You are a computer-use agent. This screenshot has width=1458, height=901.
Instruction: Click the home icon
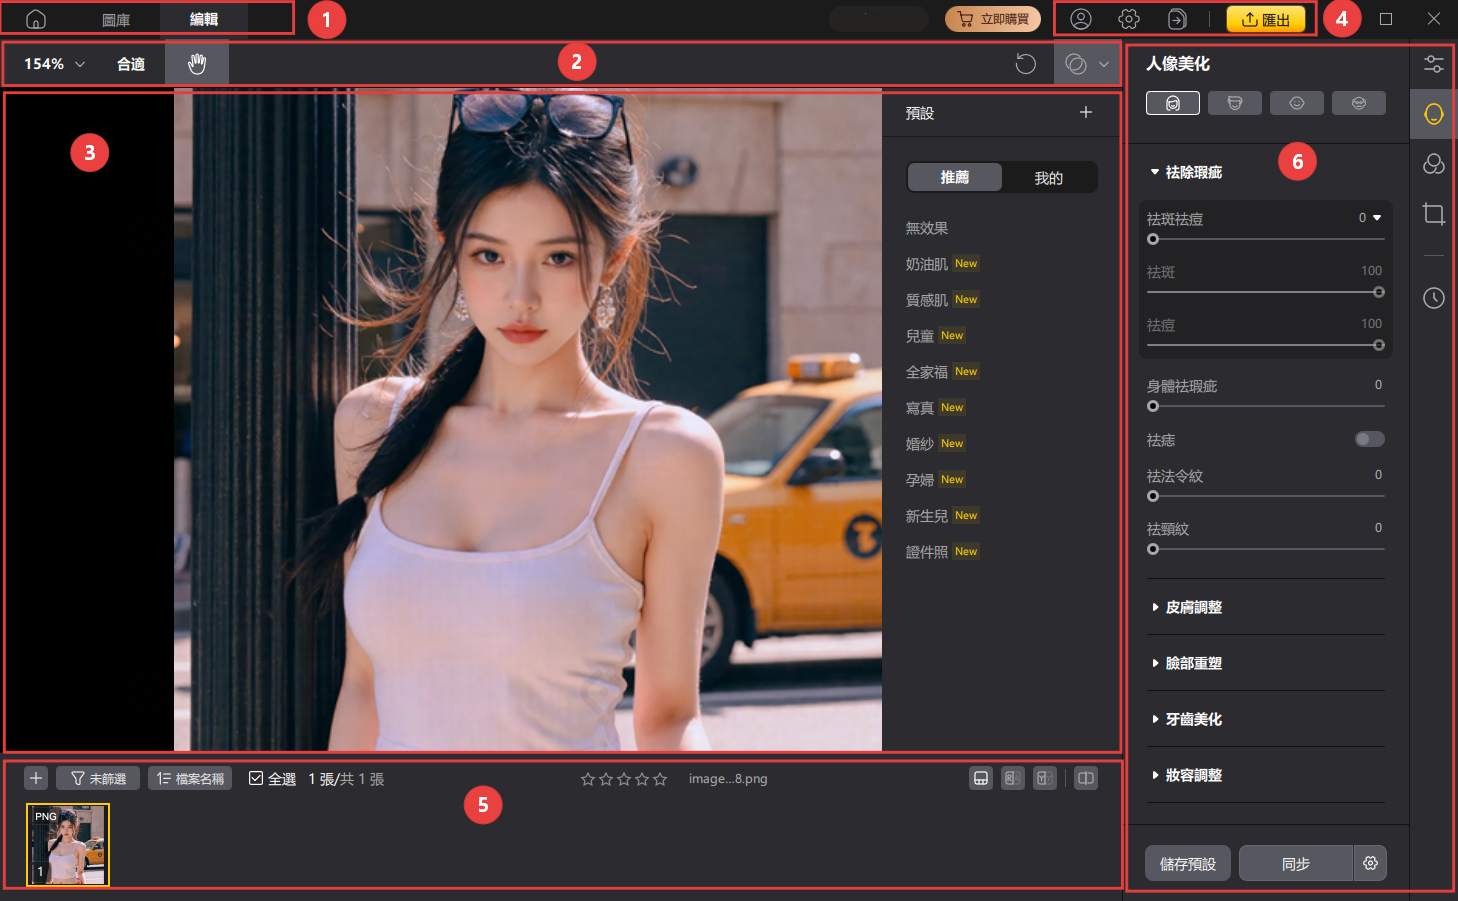pos(36,19)
